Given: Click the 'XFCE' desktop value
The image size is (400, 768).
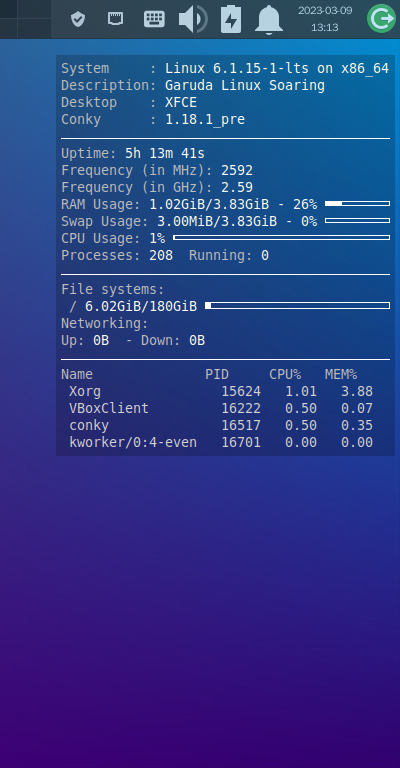Looking at the screenshot, I should pyautogui.click(x=181, y=103).
